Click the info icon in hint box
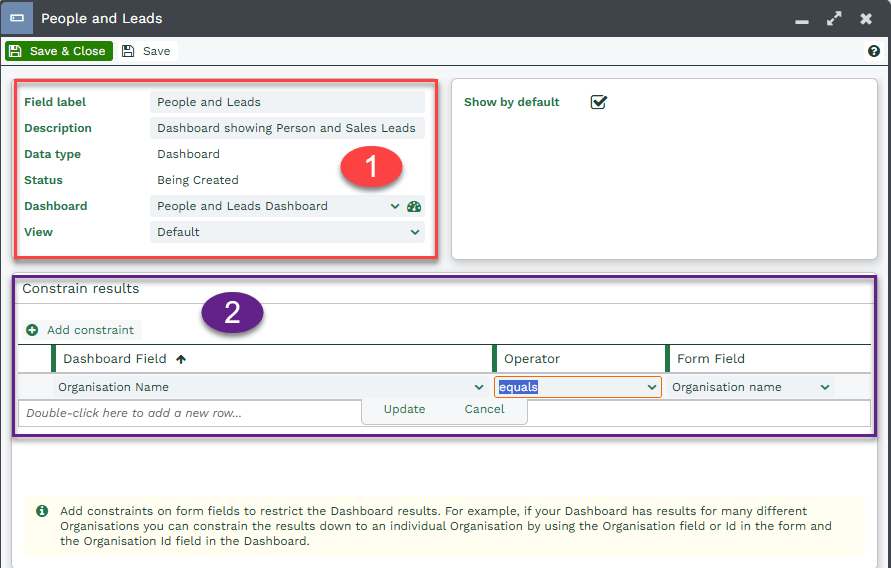Viewport: 891px width, 568px height. [42, 511]
